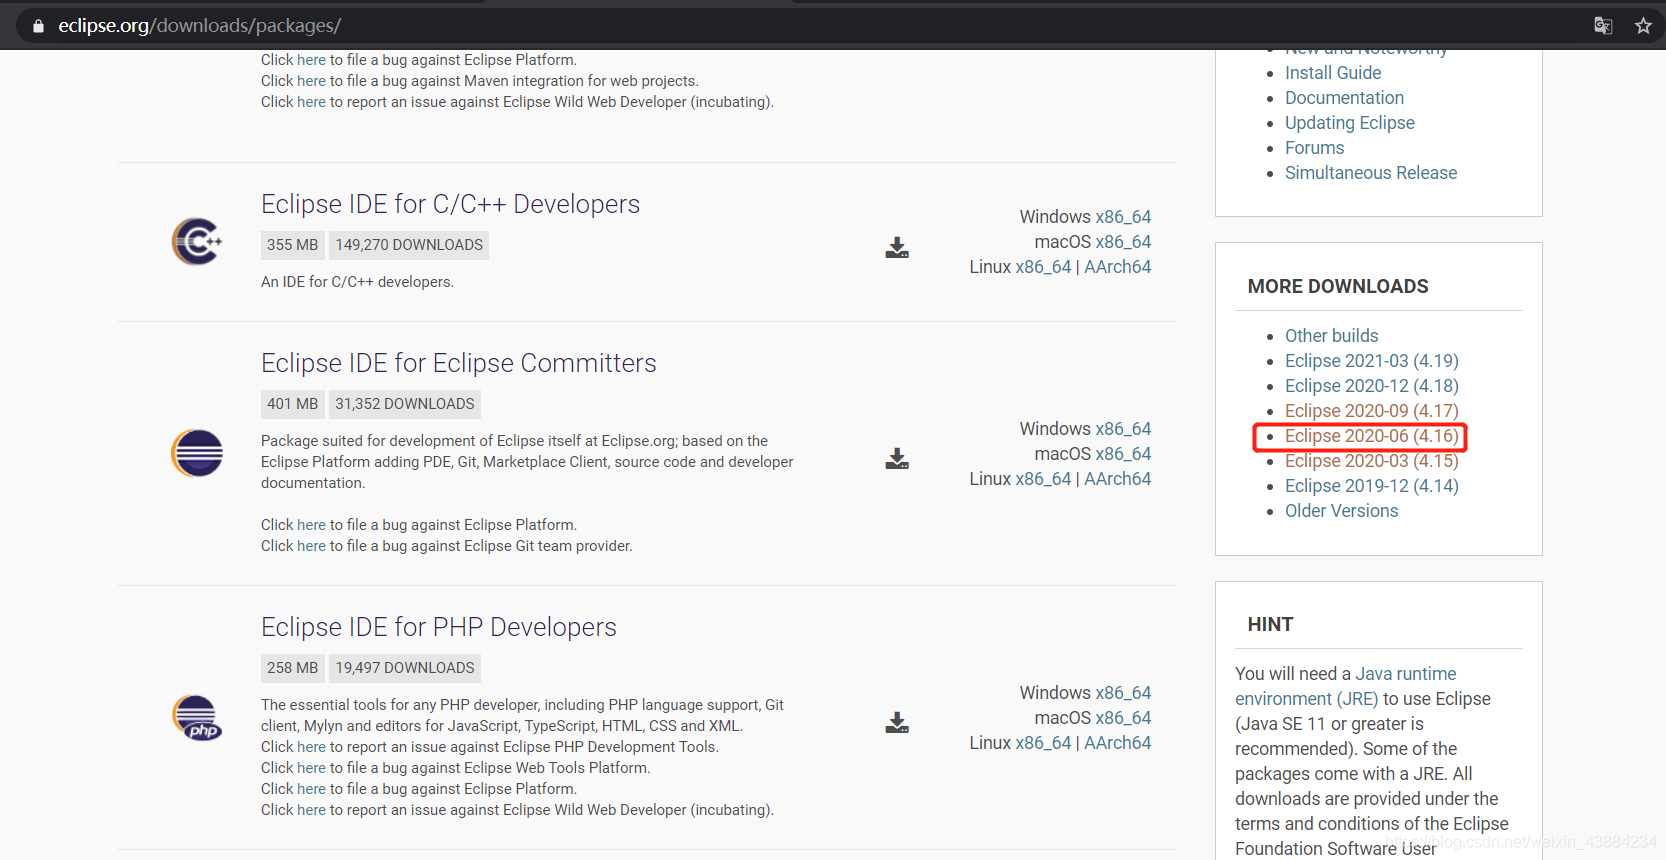1666x860 pixels.
Task: Download C/C++ package for Linux AArch64
Action: pyautogui.click(x=1117, y=267)
